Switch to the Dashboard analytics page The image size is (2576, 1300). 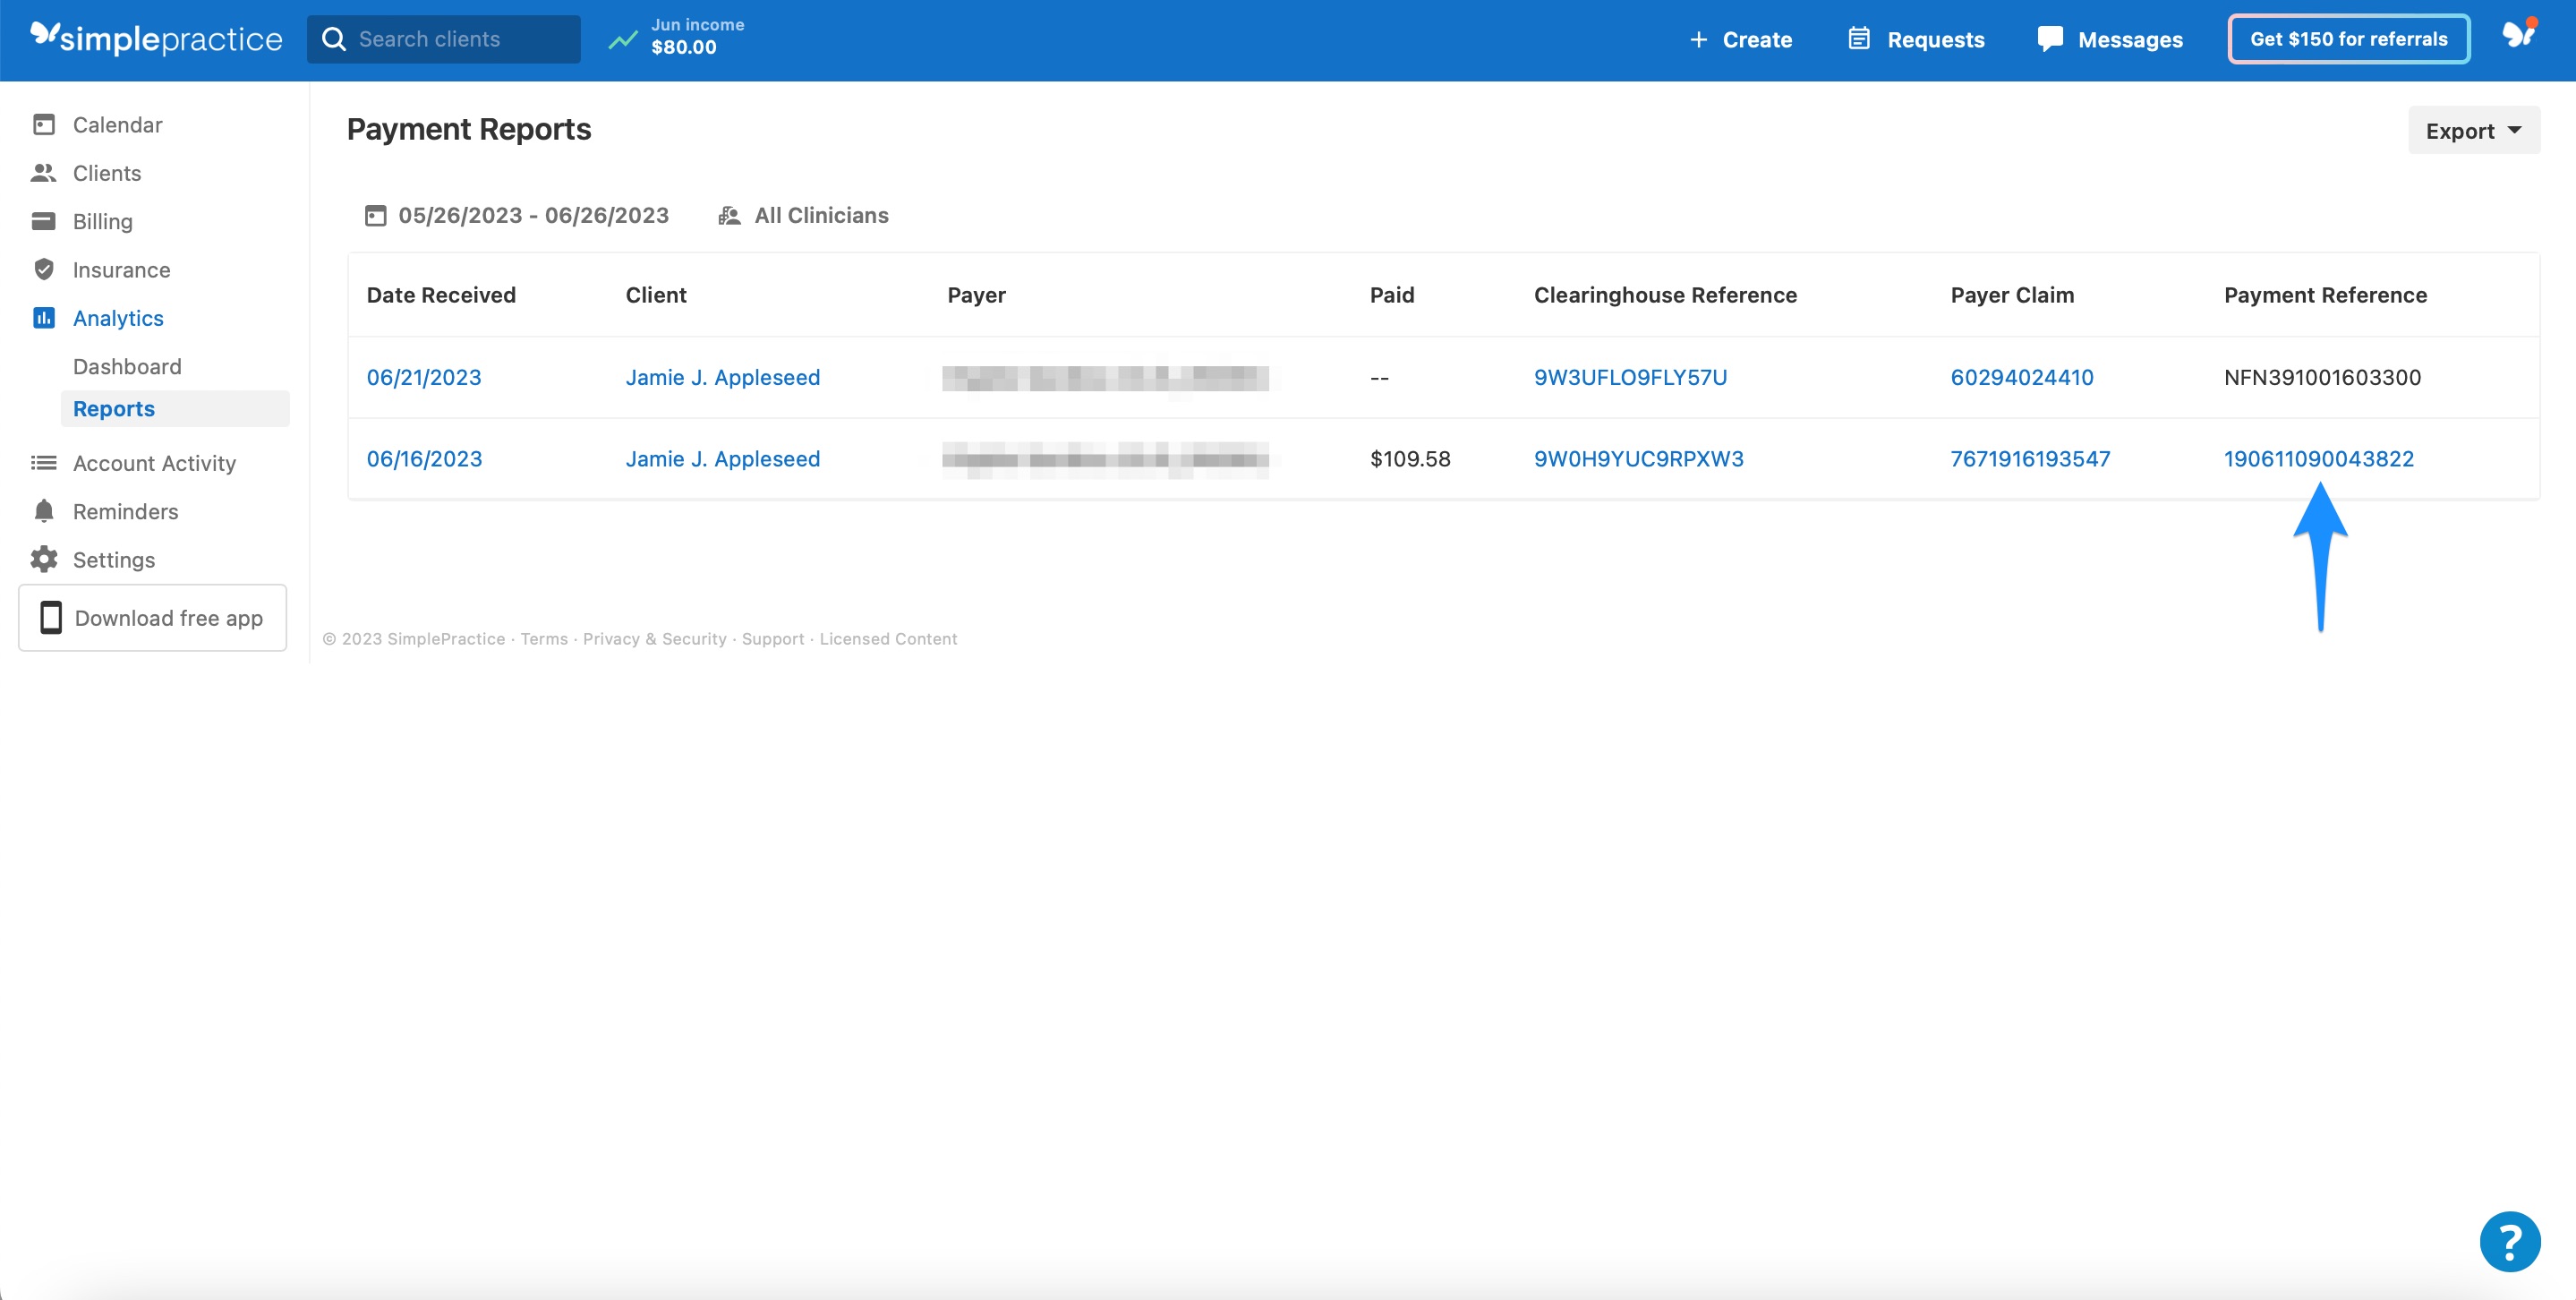point(127,366)
